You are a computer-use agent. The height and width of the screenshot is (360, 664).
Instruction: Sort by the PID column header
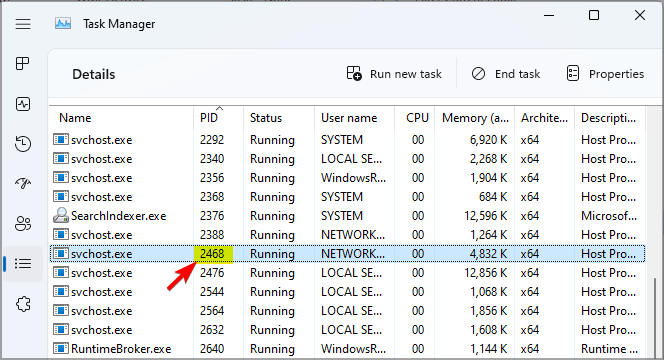click(x=219, y=118)
